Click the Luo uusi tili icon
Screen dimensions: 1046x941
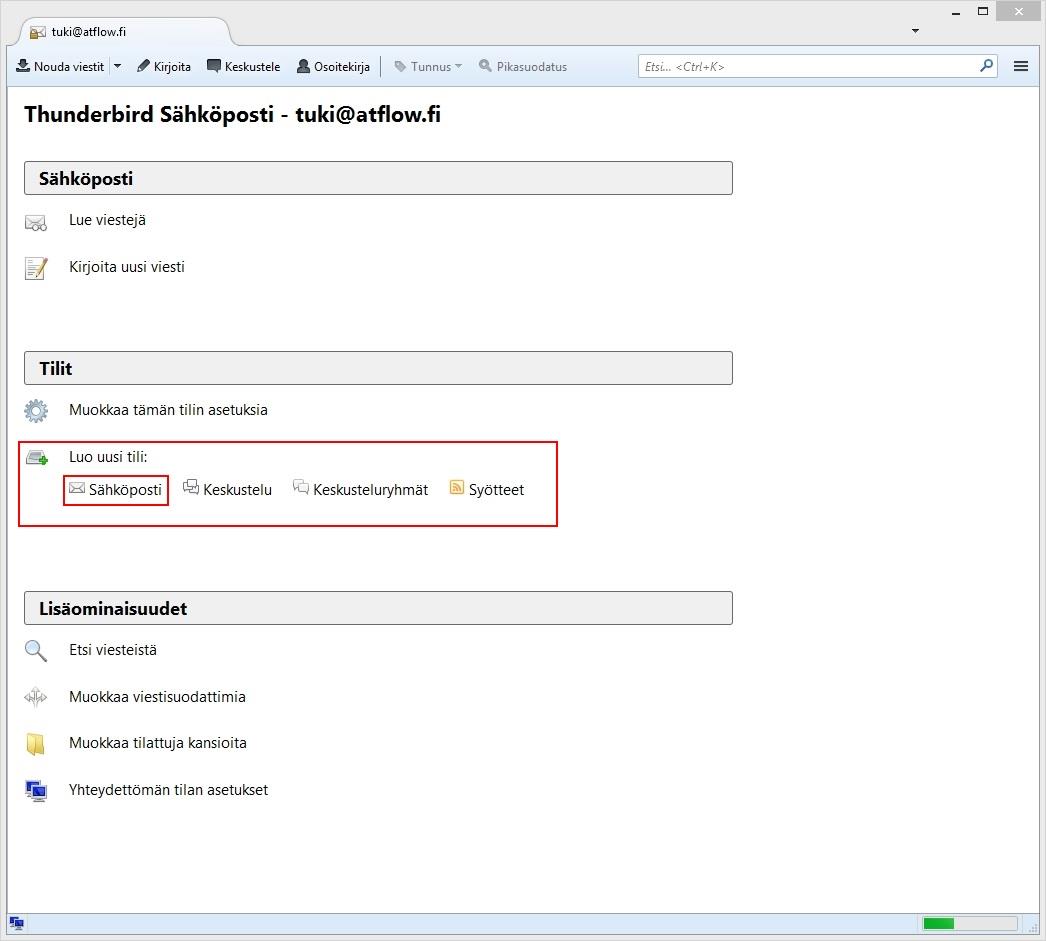37,457
